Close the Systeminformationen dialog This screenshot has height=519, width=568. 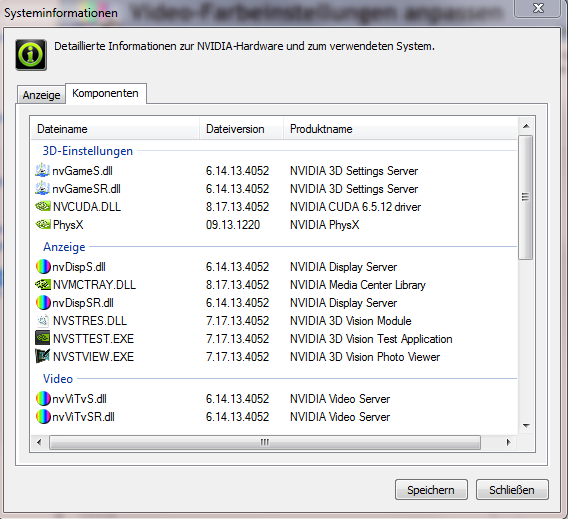pos(538,8)
